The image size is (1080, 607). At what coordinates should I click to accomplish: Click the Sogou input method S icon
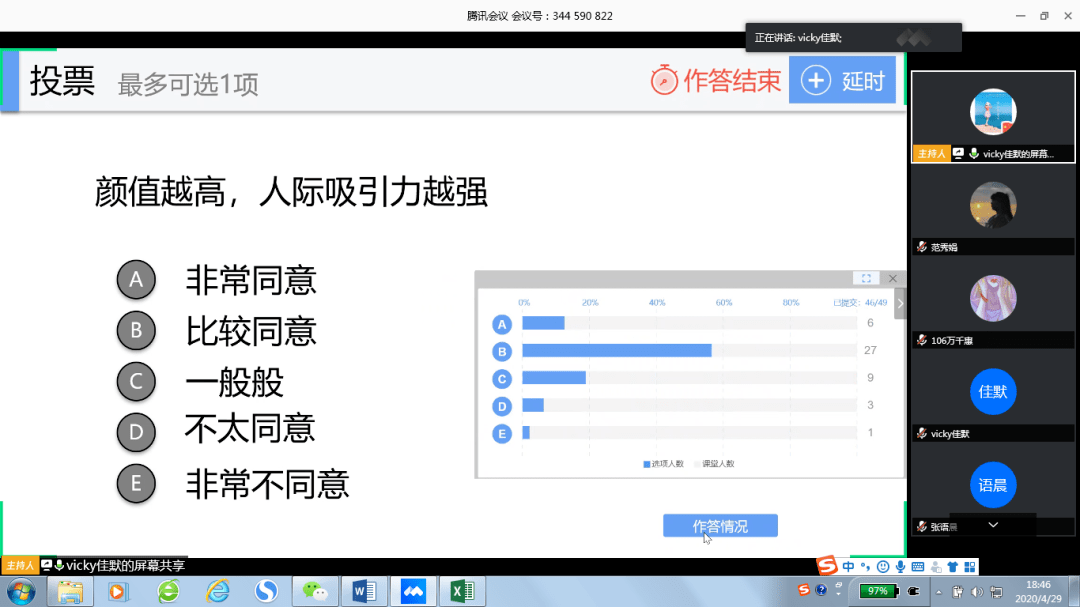(x=827, y=567)
